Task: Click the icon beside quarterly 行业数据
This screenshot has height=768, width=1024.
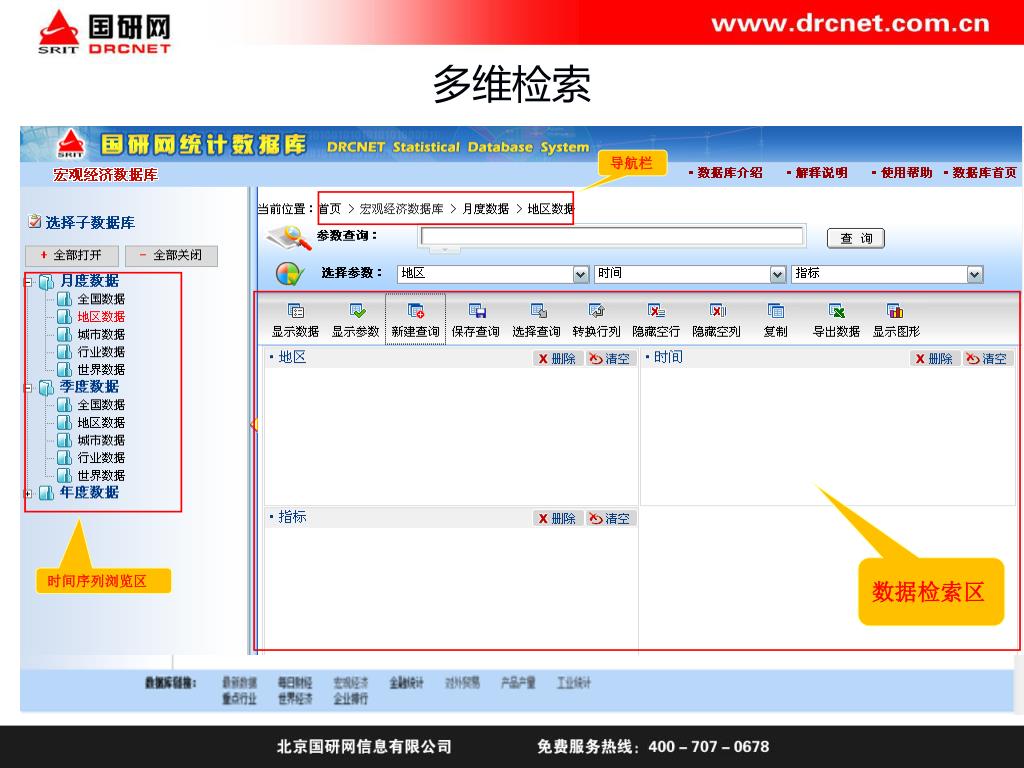Action: click(64, 458)
